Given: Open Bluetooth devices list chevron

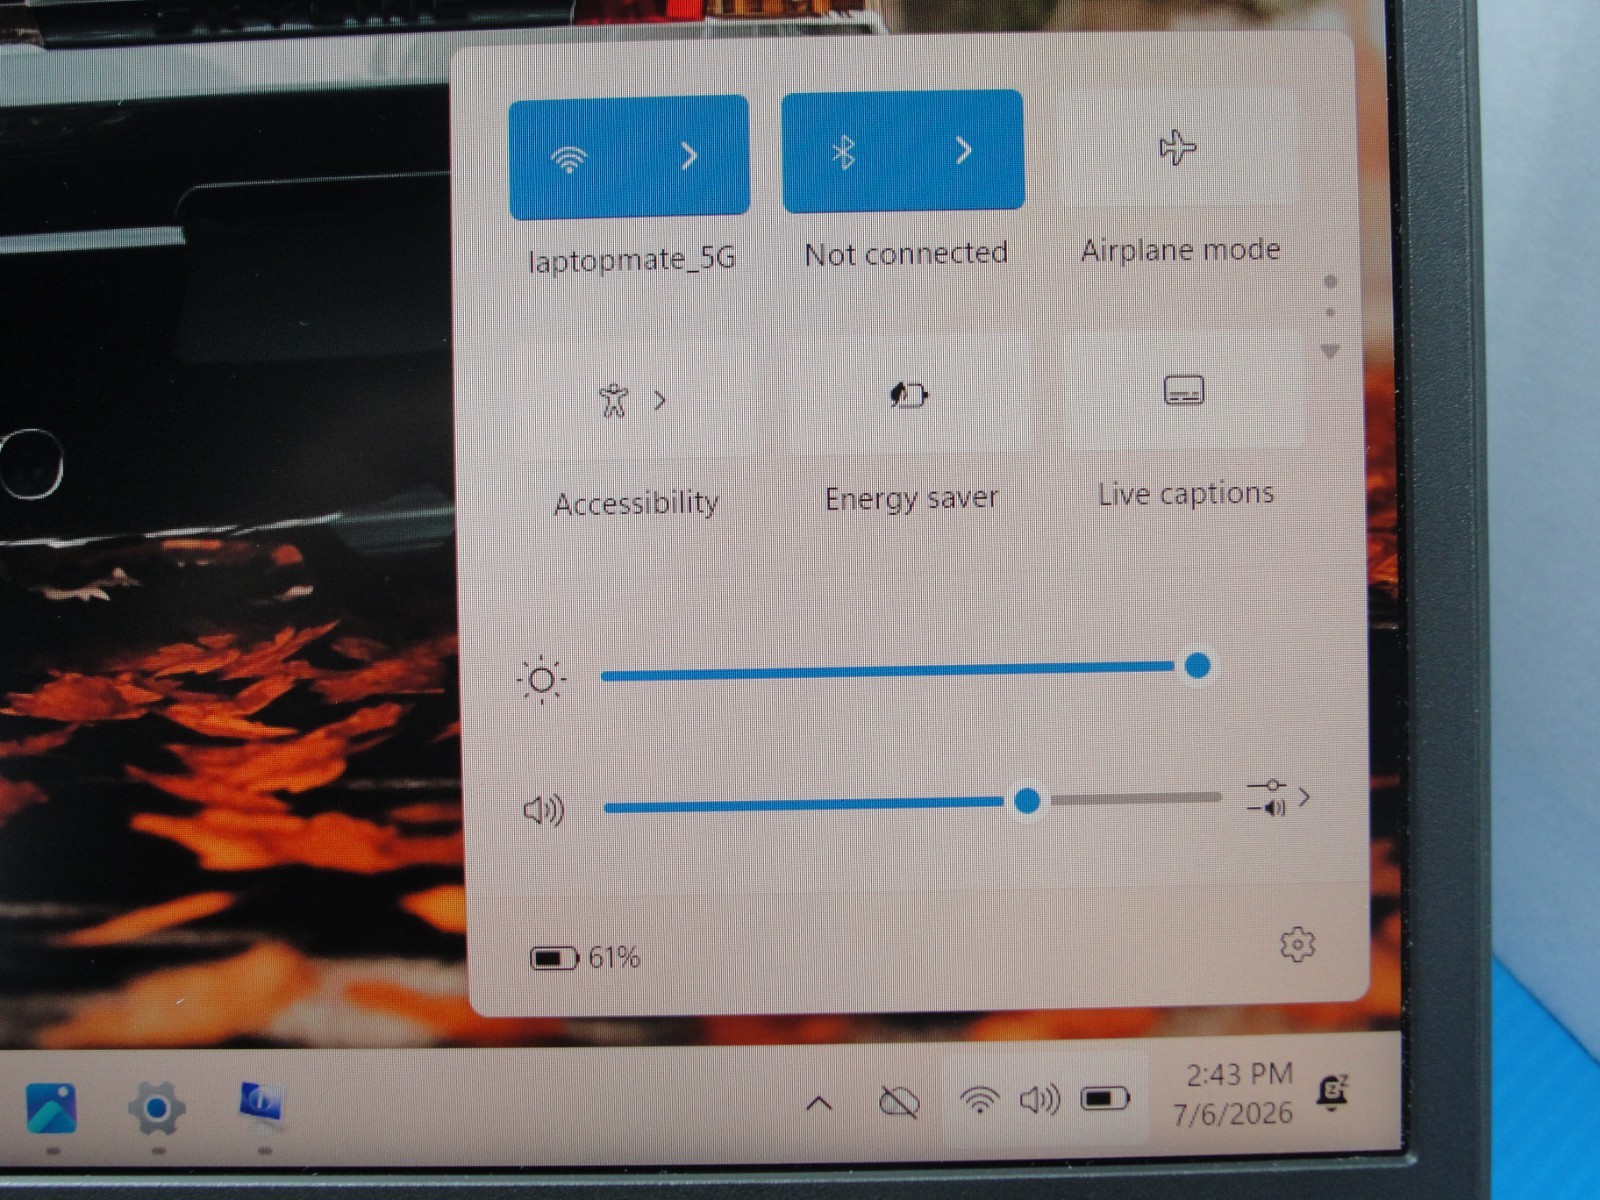Looking at the screenshot, I should (963, 150).
